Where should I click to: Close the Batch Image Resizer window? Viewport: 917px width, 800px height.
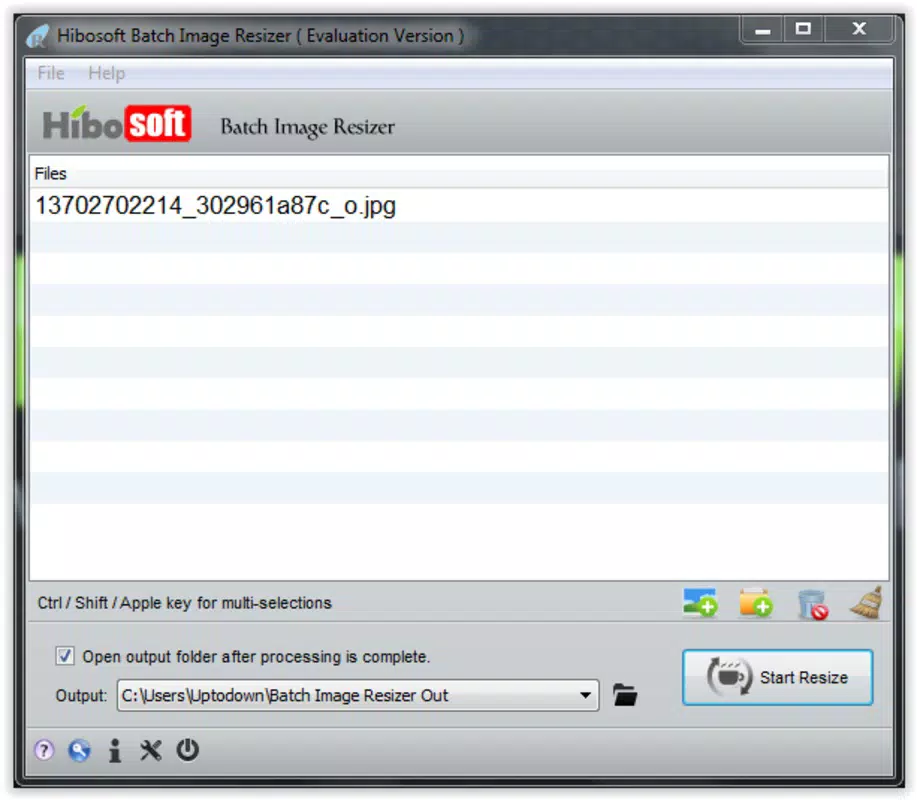(859, 29)
